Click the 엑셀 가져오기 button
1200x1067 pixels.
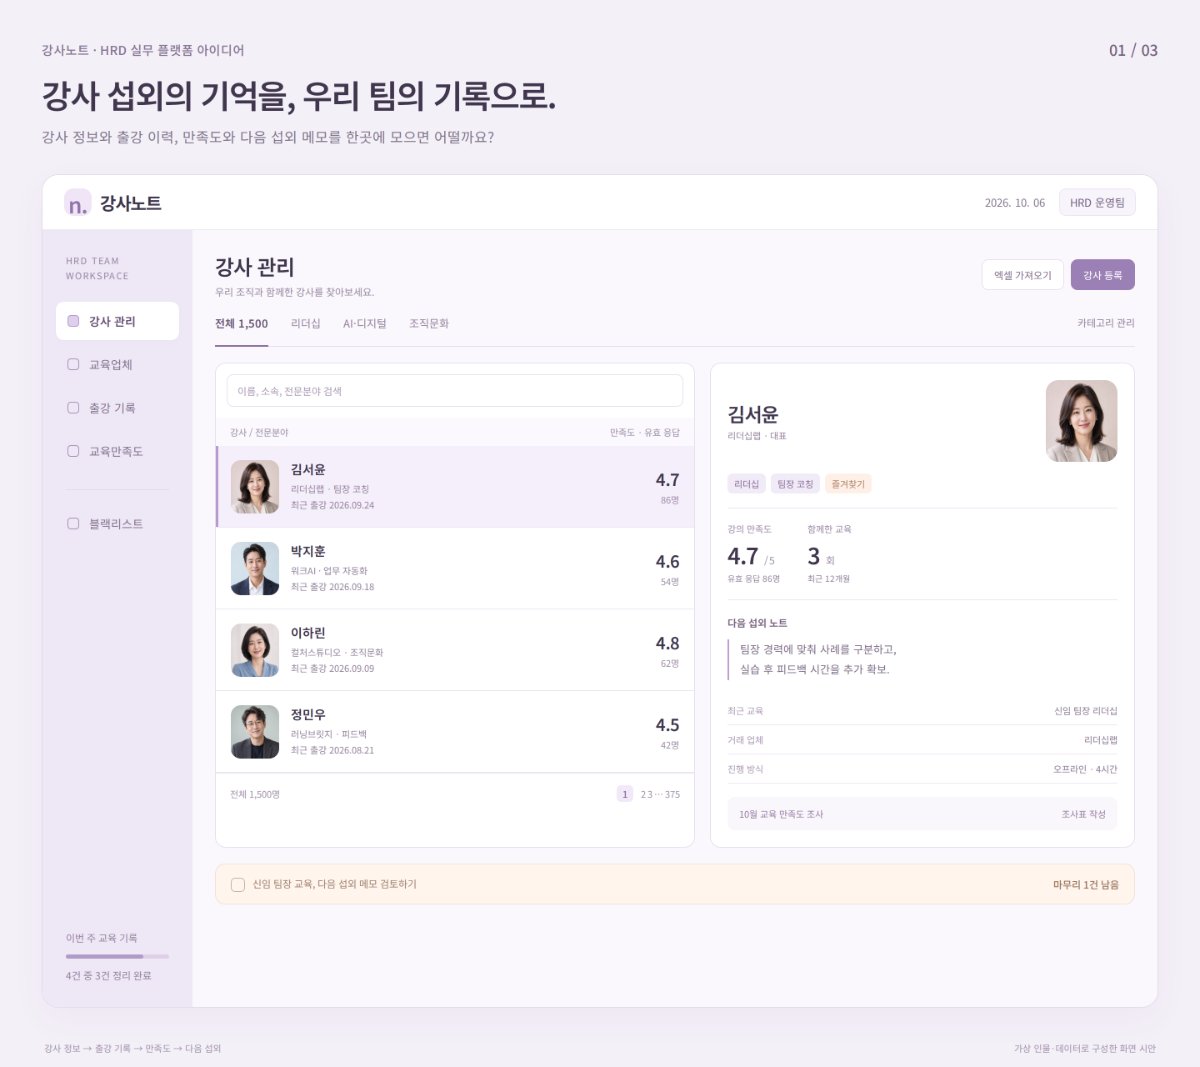coord(1023,275)
